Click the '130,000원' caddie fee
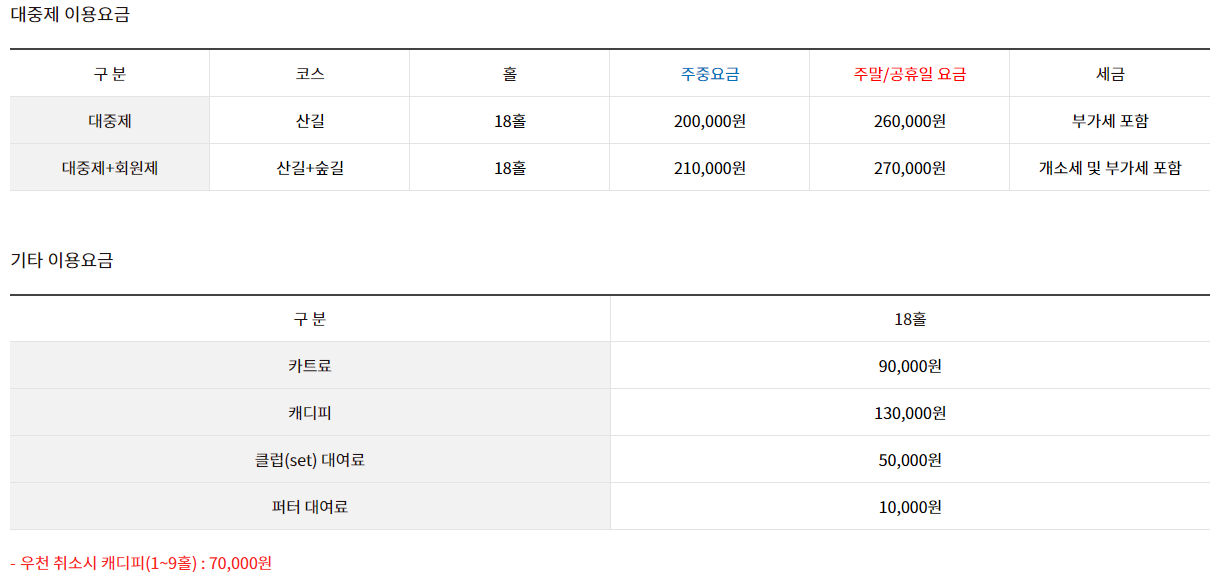1227x586 pixels. 910,413
